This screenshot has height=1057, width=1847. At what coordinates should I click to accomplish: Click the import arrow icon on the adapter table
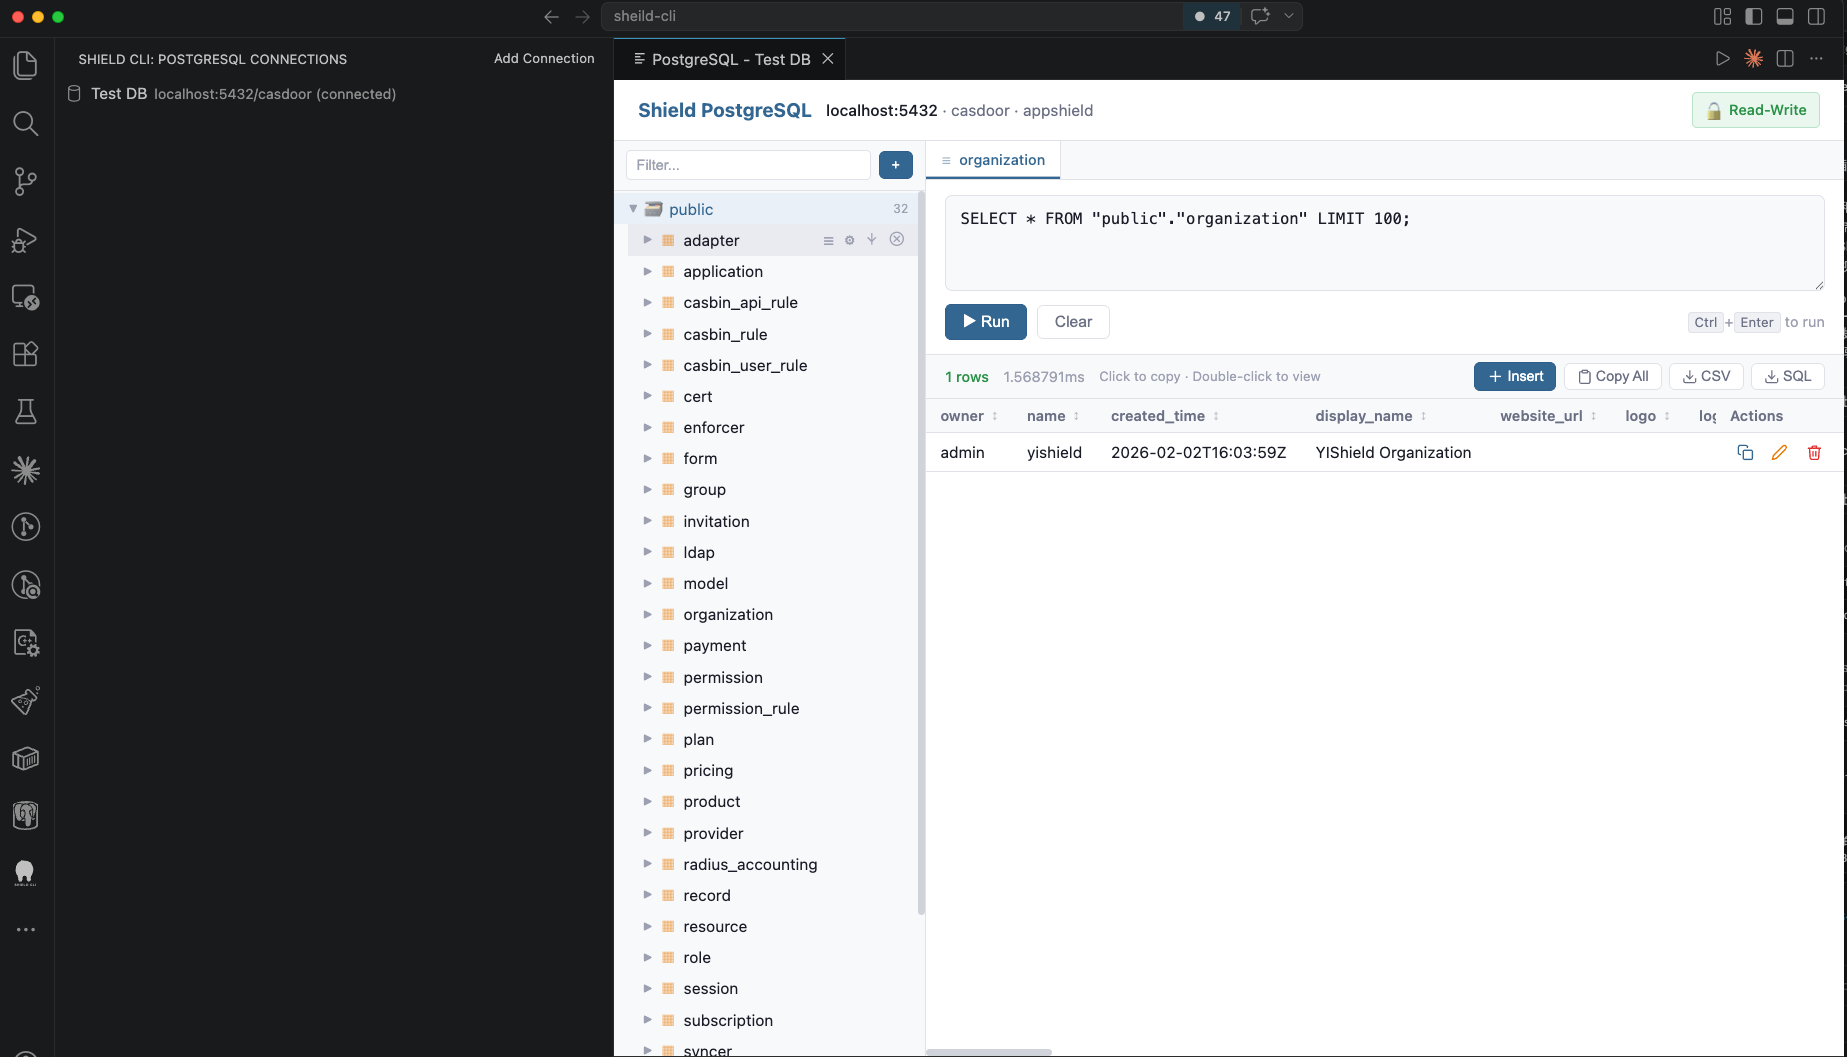click(871, 240)
